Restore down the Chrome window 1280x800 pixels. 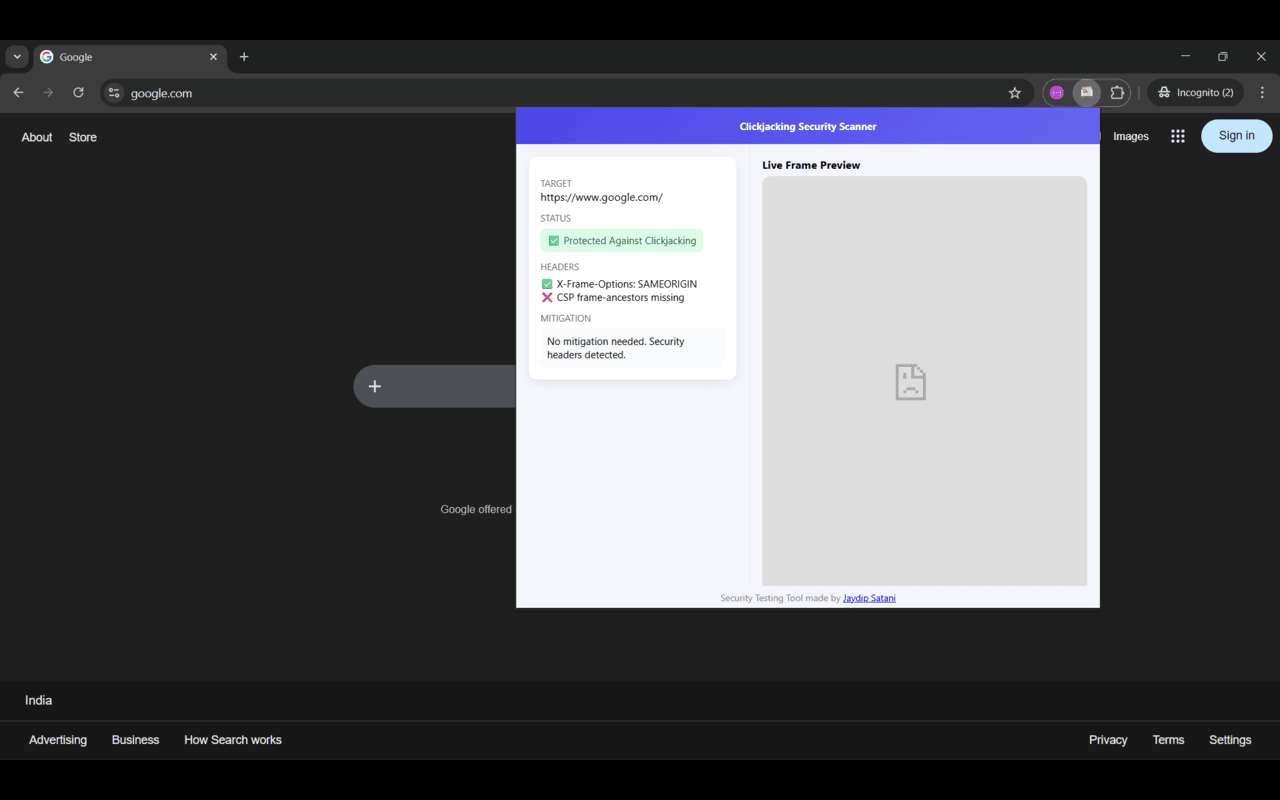point(1222,57)
